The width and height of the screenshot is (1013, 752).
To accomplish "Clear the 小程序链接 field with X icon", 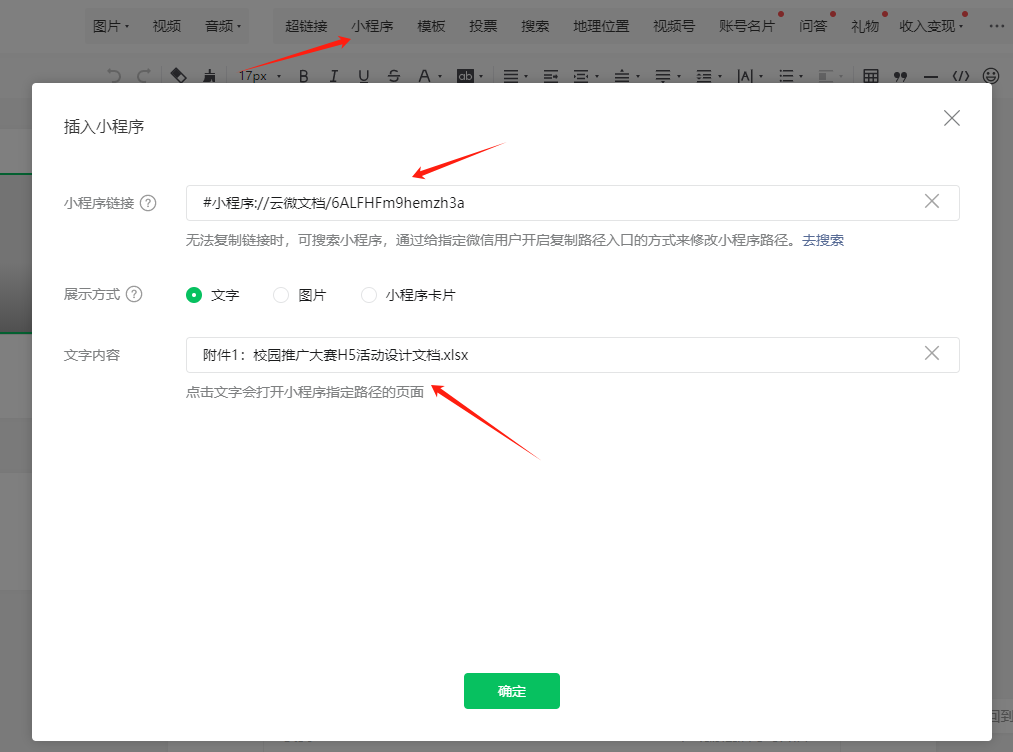I will 932,202.
